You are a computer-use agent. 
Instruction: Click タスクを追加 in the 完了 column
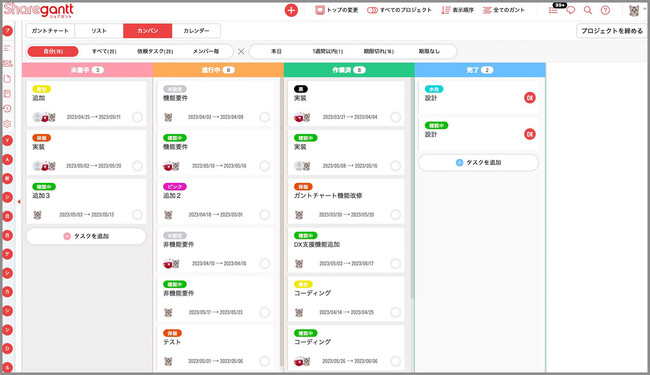[x=478, y=162]
